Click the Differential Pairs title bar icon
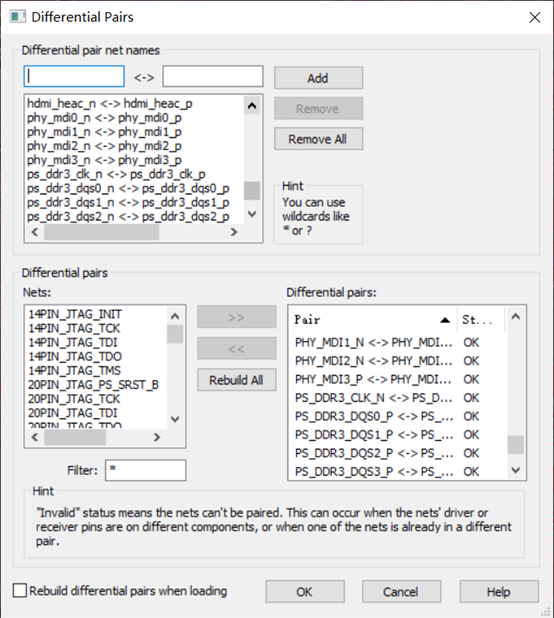This screenshot has height=618, width=554. 18,17
